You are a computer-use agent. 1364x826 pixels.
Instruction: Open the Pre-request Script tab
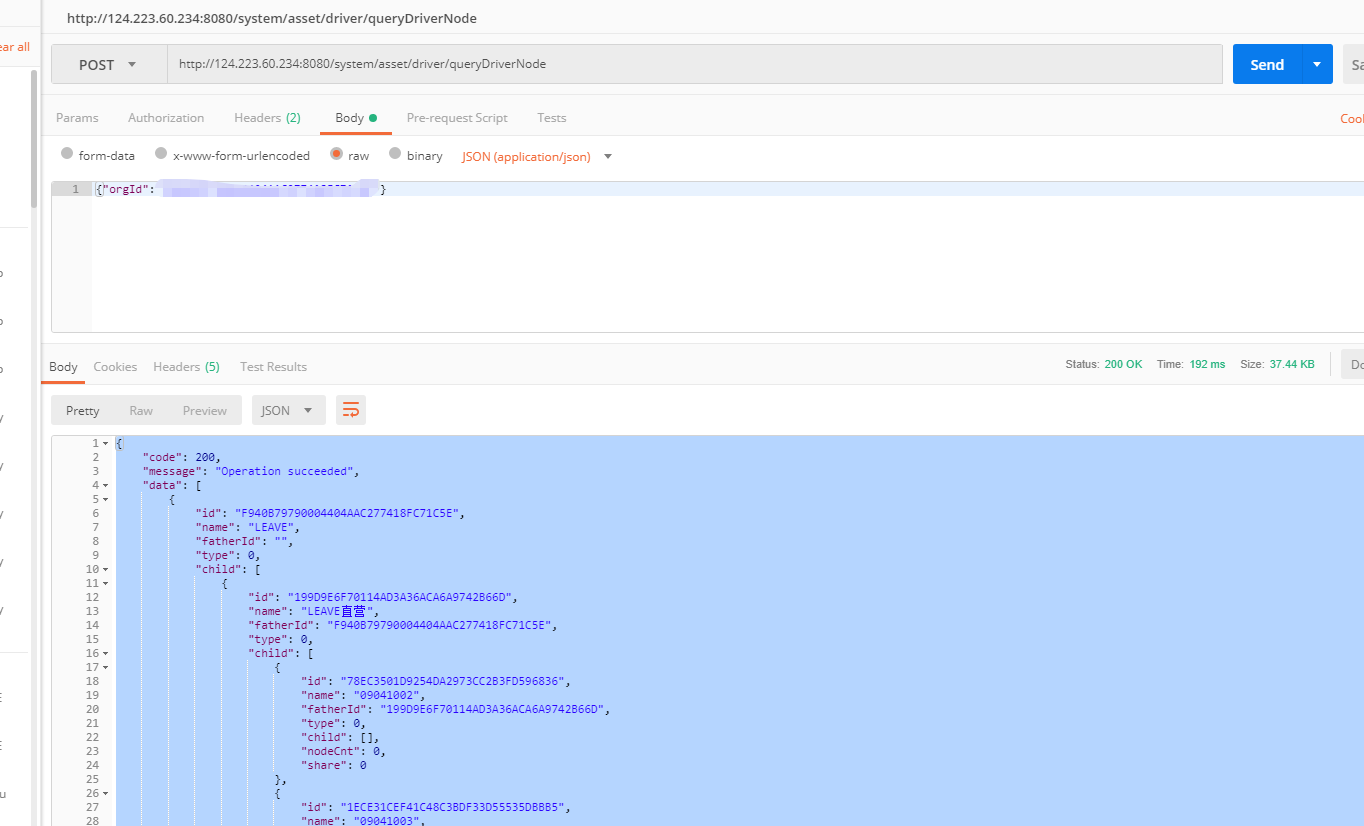coord(457,118)
